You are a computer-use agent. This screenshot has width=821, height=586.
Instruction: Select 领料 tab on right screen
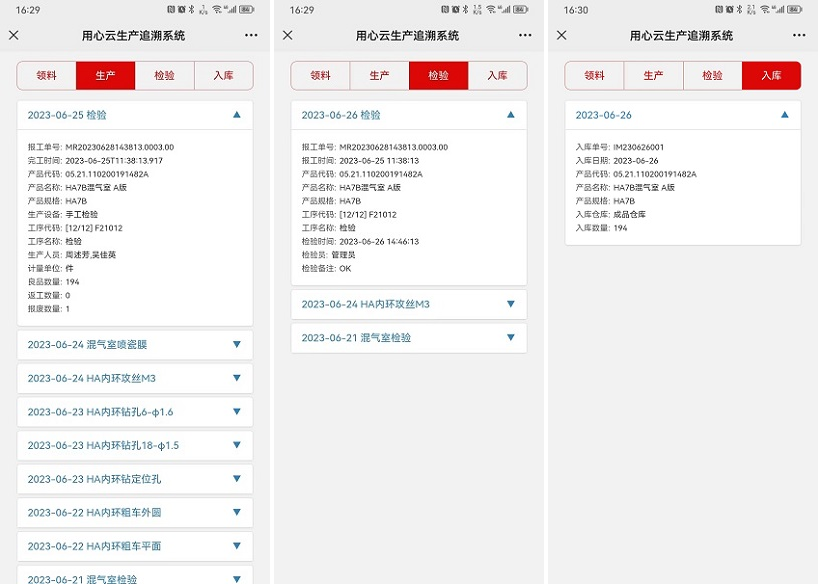594,75
